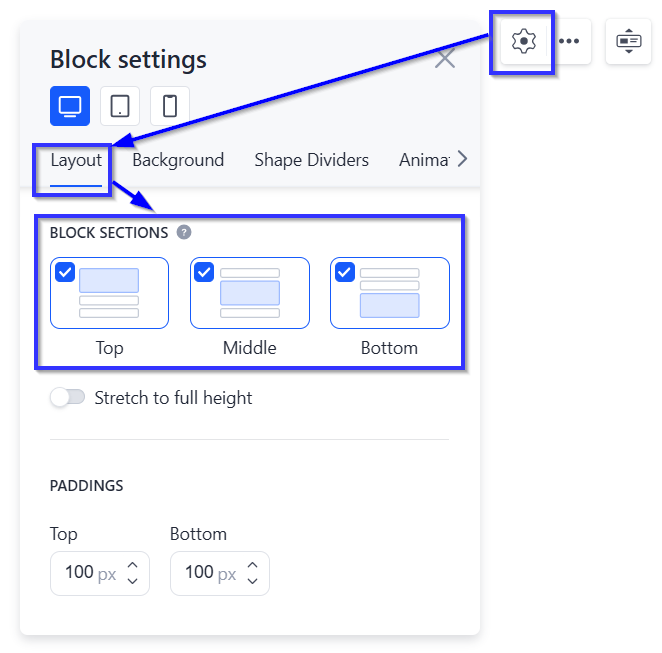The height and width of the screenshot is (653, 662).
Task: Open the Shape Dividers tab
Action: 312,160
